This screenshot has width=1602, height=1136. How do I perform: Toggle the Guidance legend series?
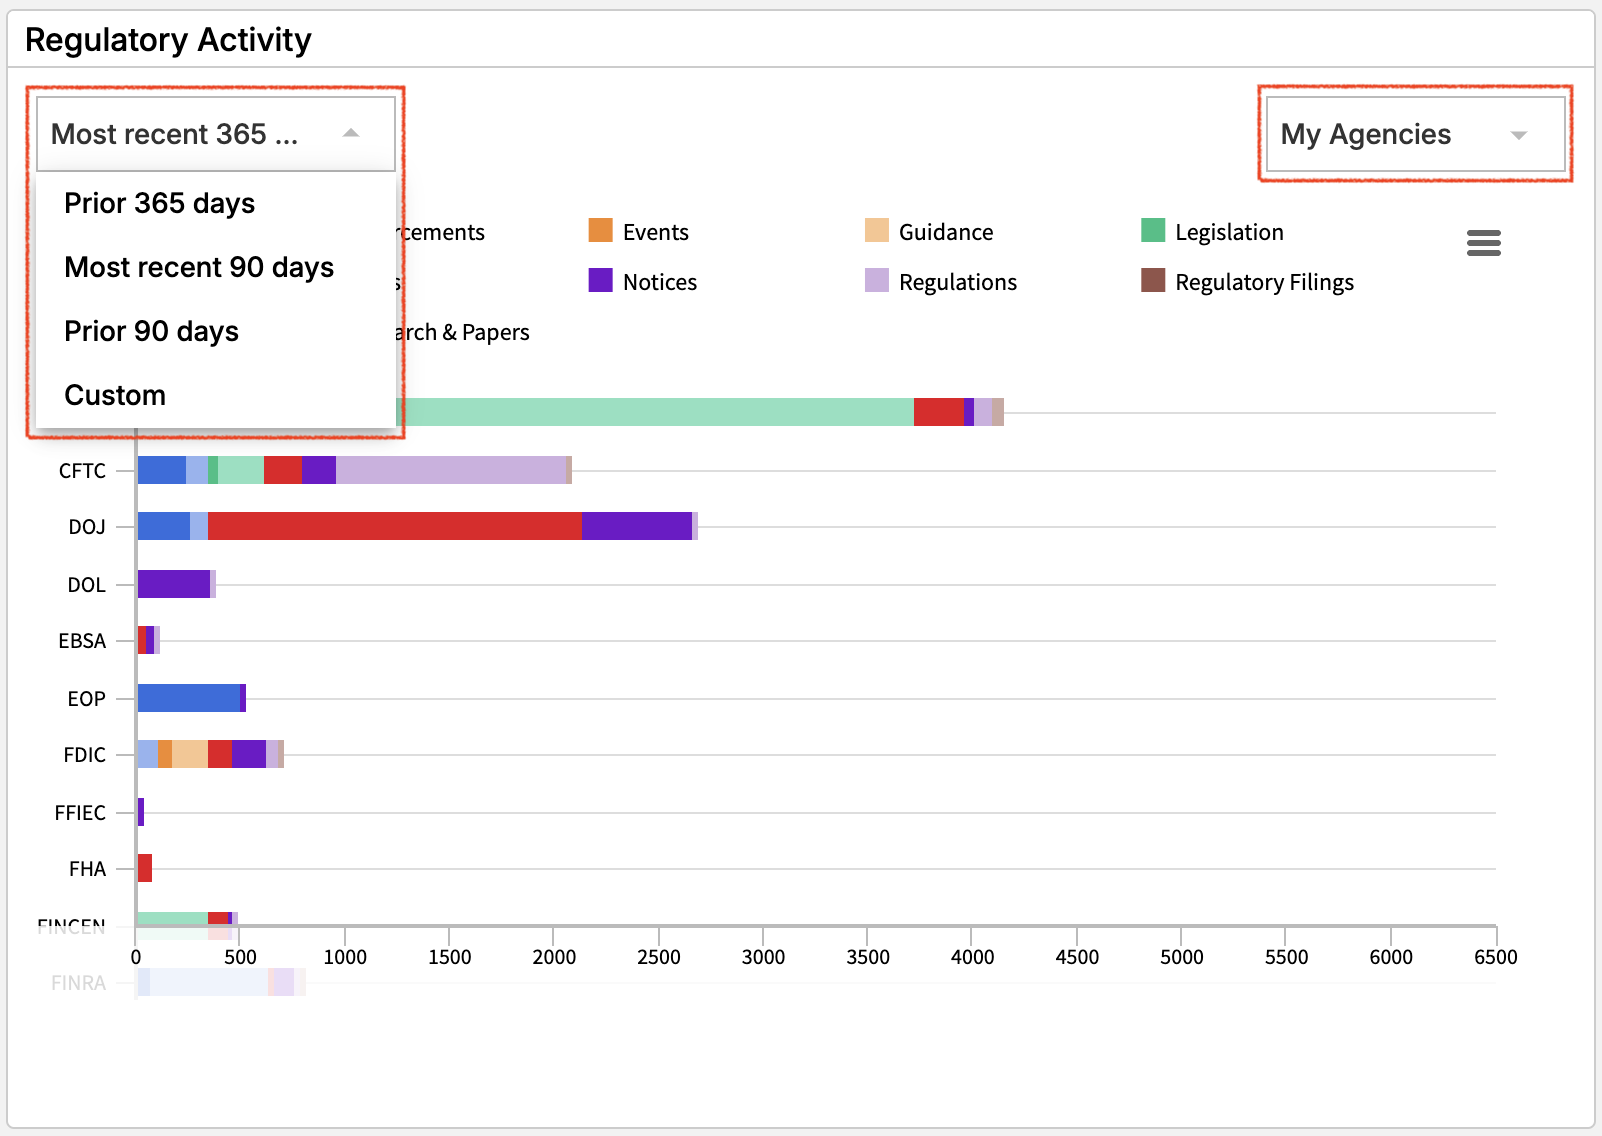[945, 232]
